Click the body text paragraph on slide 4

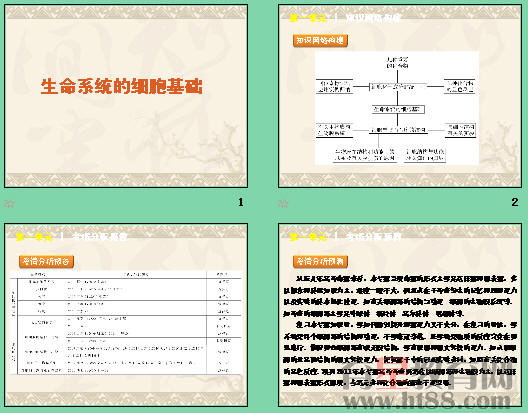[400, 330]
